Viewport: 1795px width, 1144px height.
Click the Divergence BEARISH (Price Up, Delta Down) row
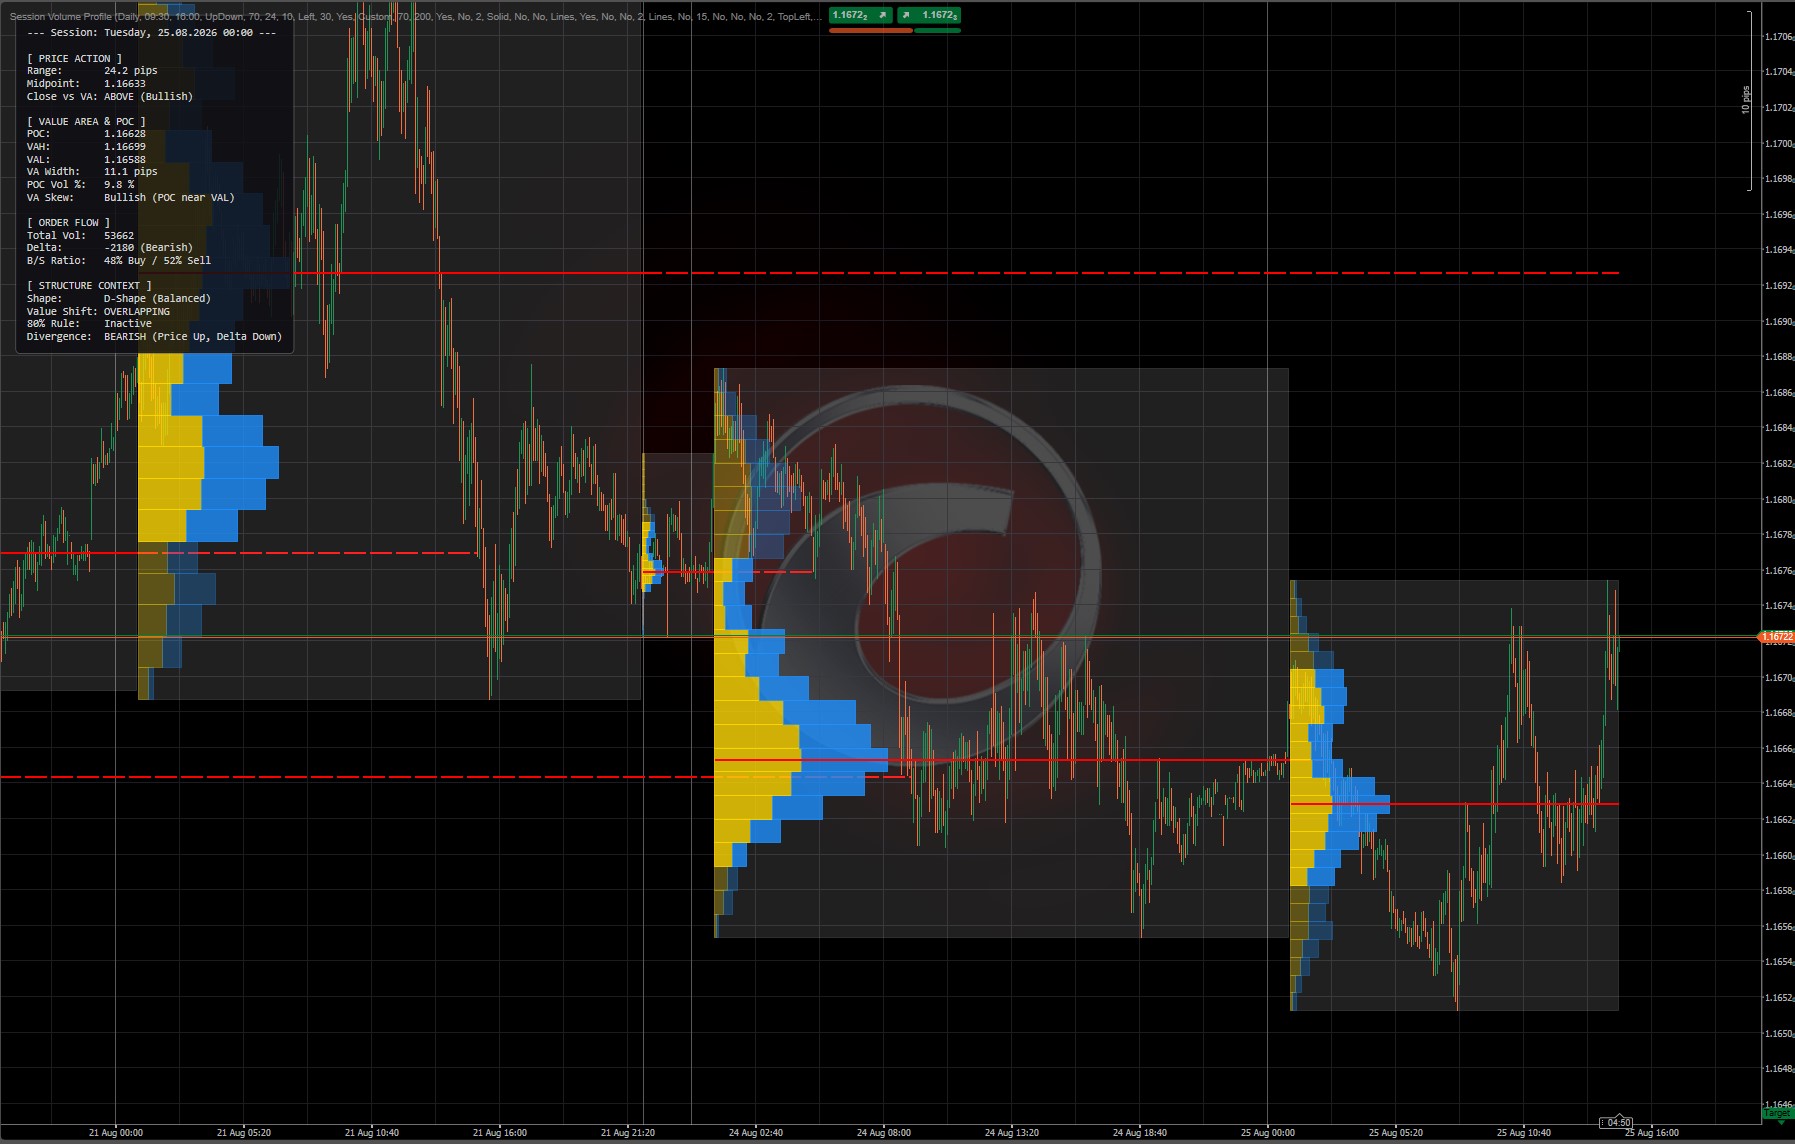(x=154, y=337)
